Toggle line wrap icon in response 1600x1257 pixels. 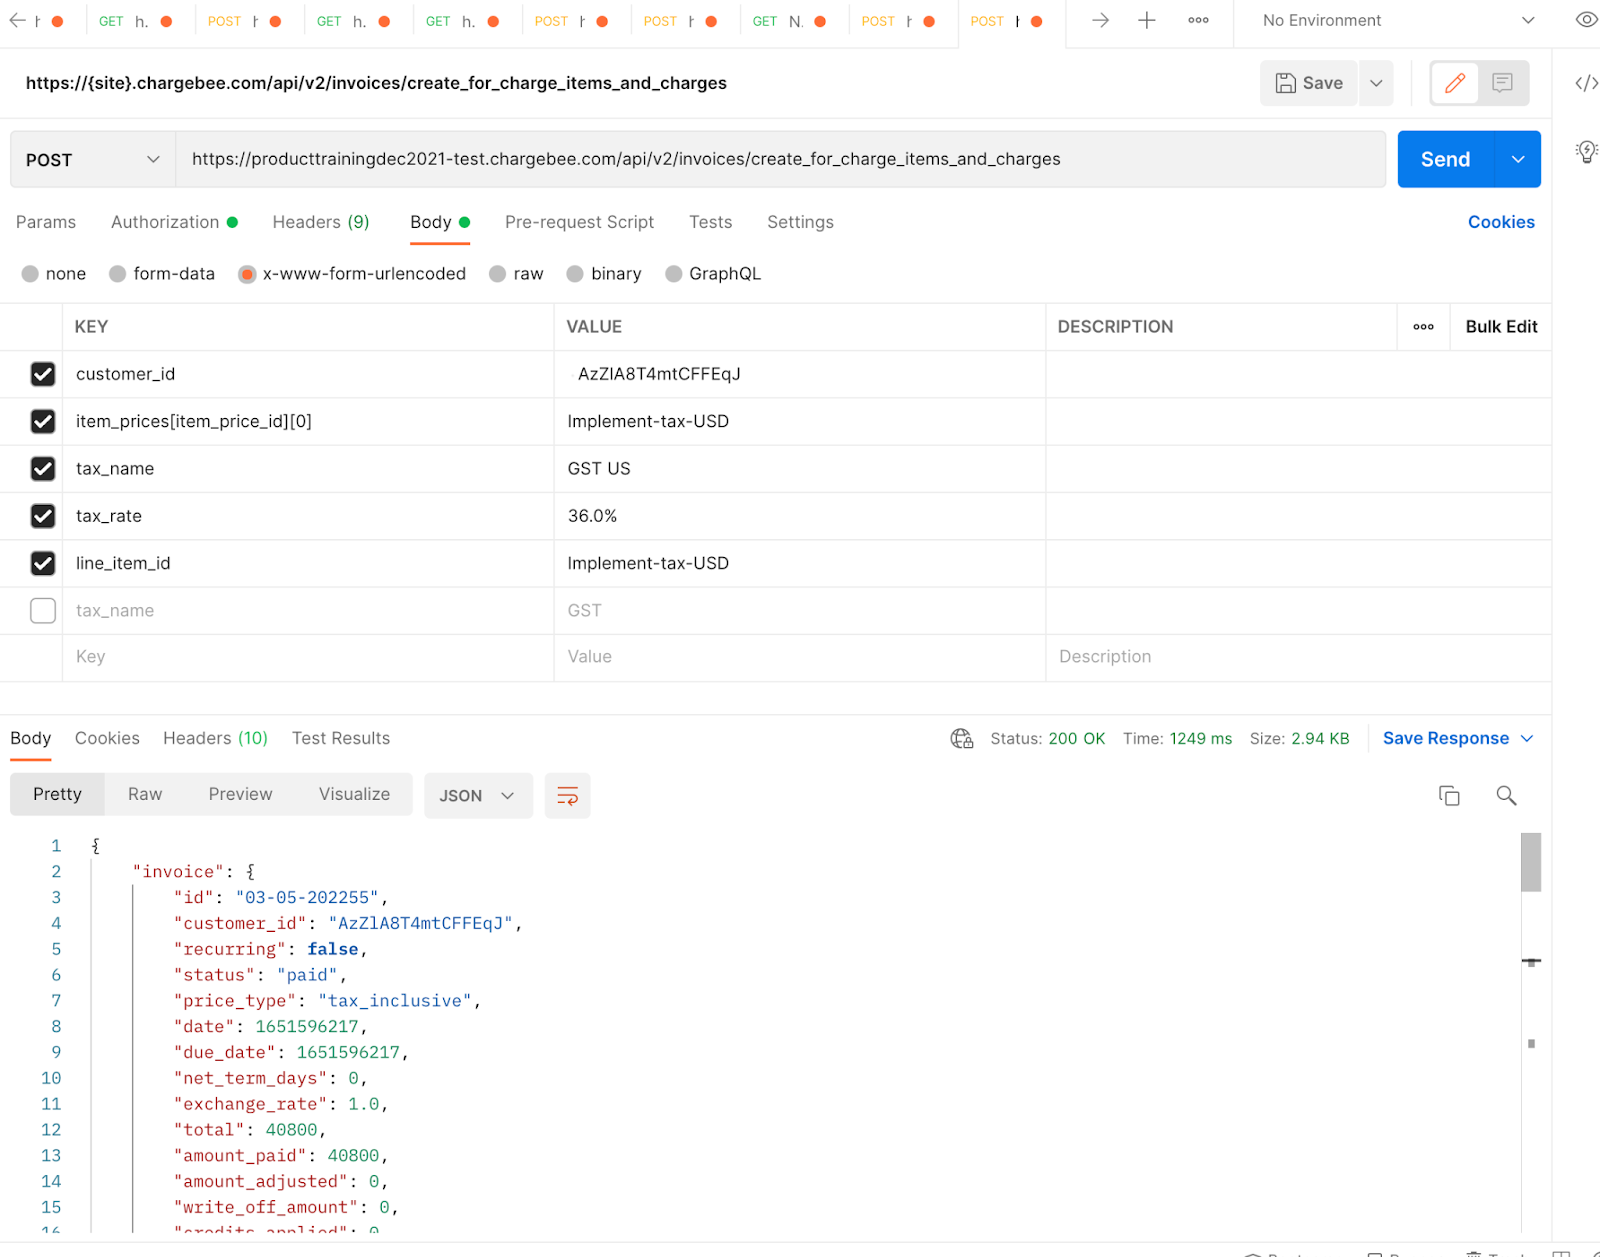pyautogui.click(x=567, y=796)
